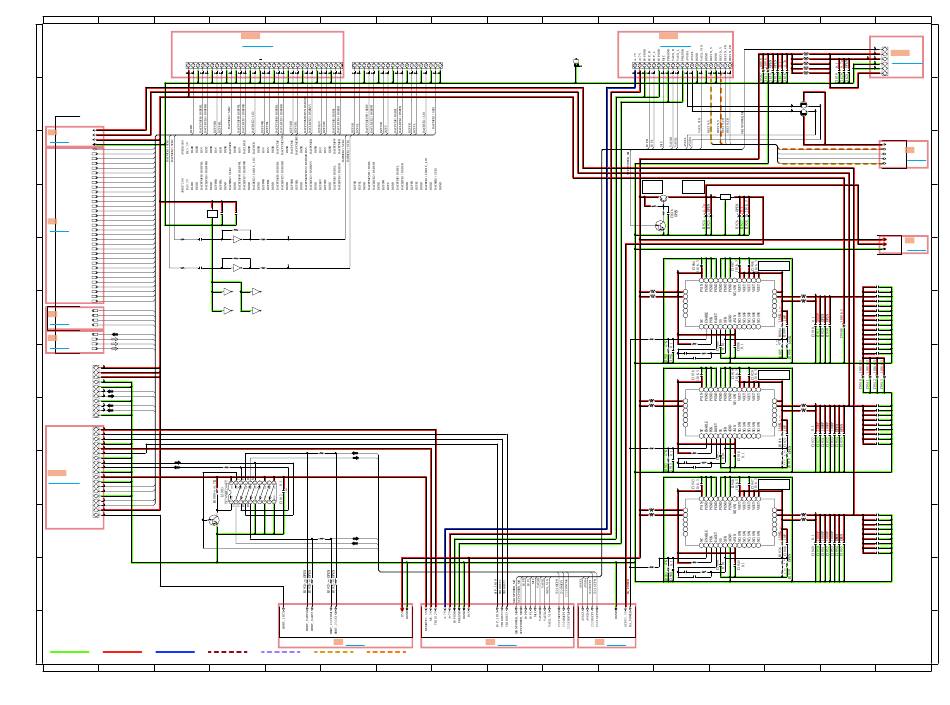The image size is (950, 705).
Task: Select the dark red dashed legend line
Action: click(228, 652)
